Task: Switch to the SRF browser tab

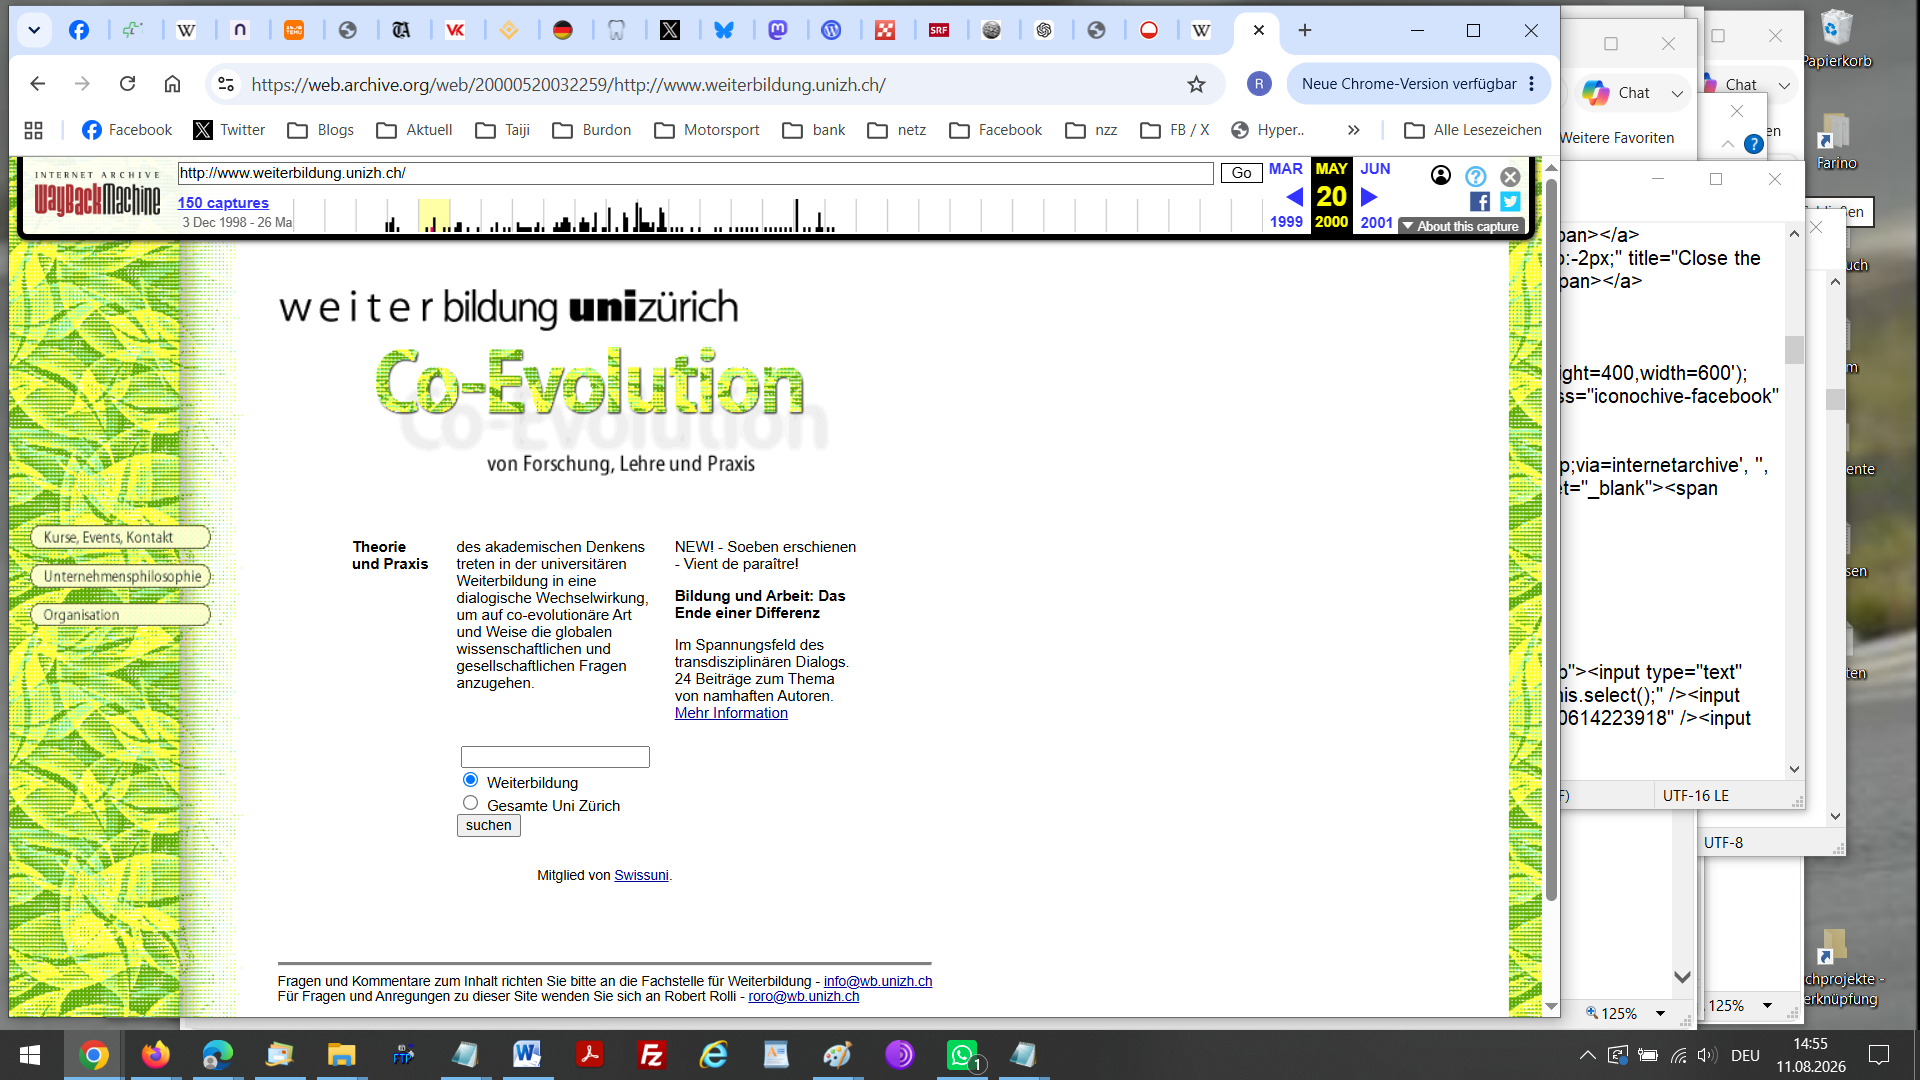Action: click(939, 30)
